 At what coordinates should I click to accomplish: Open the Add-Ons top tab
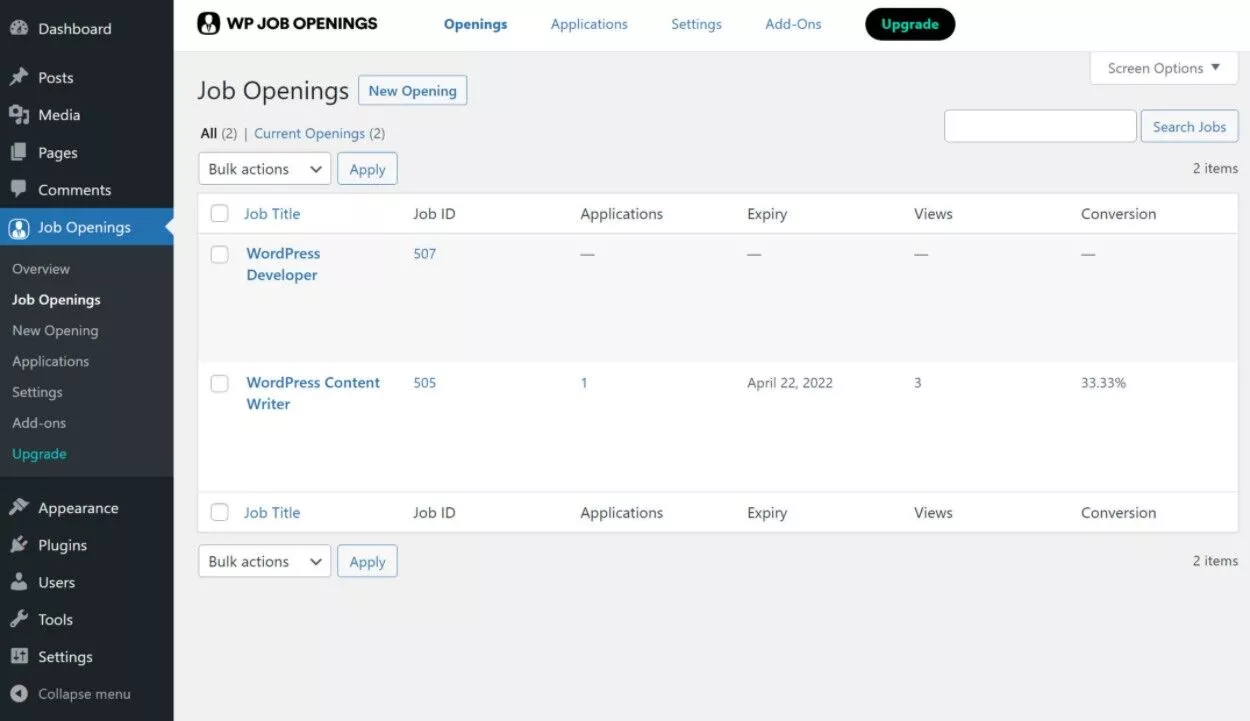793,24
